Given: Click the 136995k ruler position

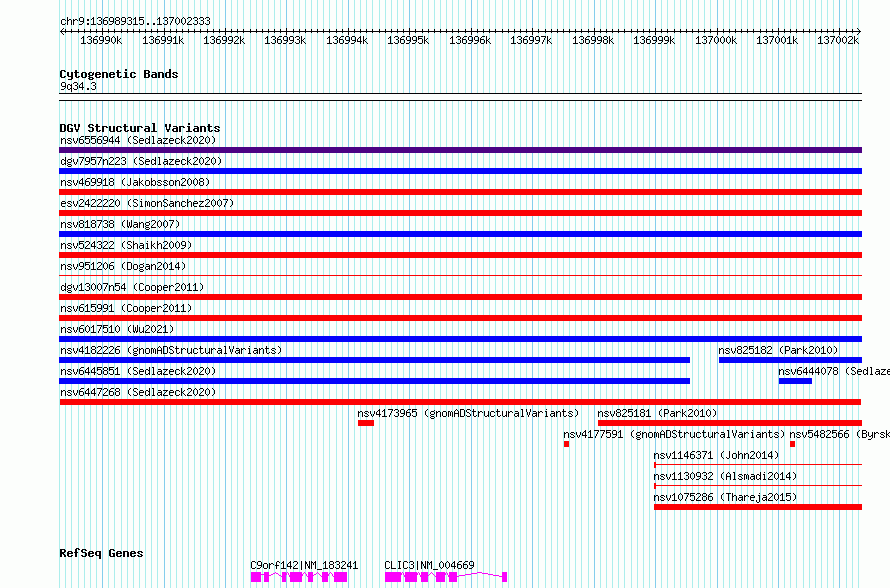Looking at the screenshot, I should [408, 40].
